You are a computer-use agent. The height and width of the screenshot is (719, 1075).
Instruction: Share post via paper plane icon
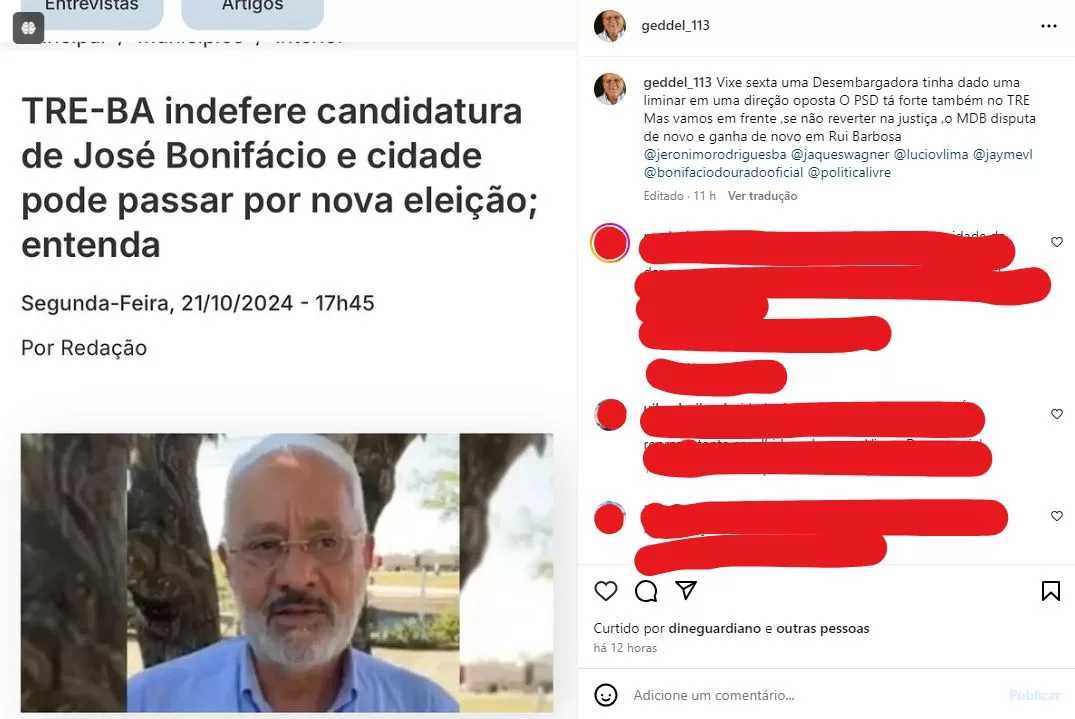686,590
